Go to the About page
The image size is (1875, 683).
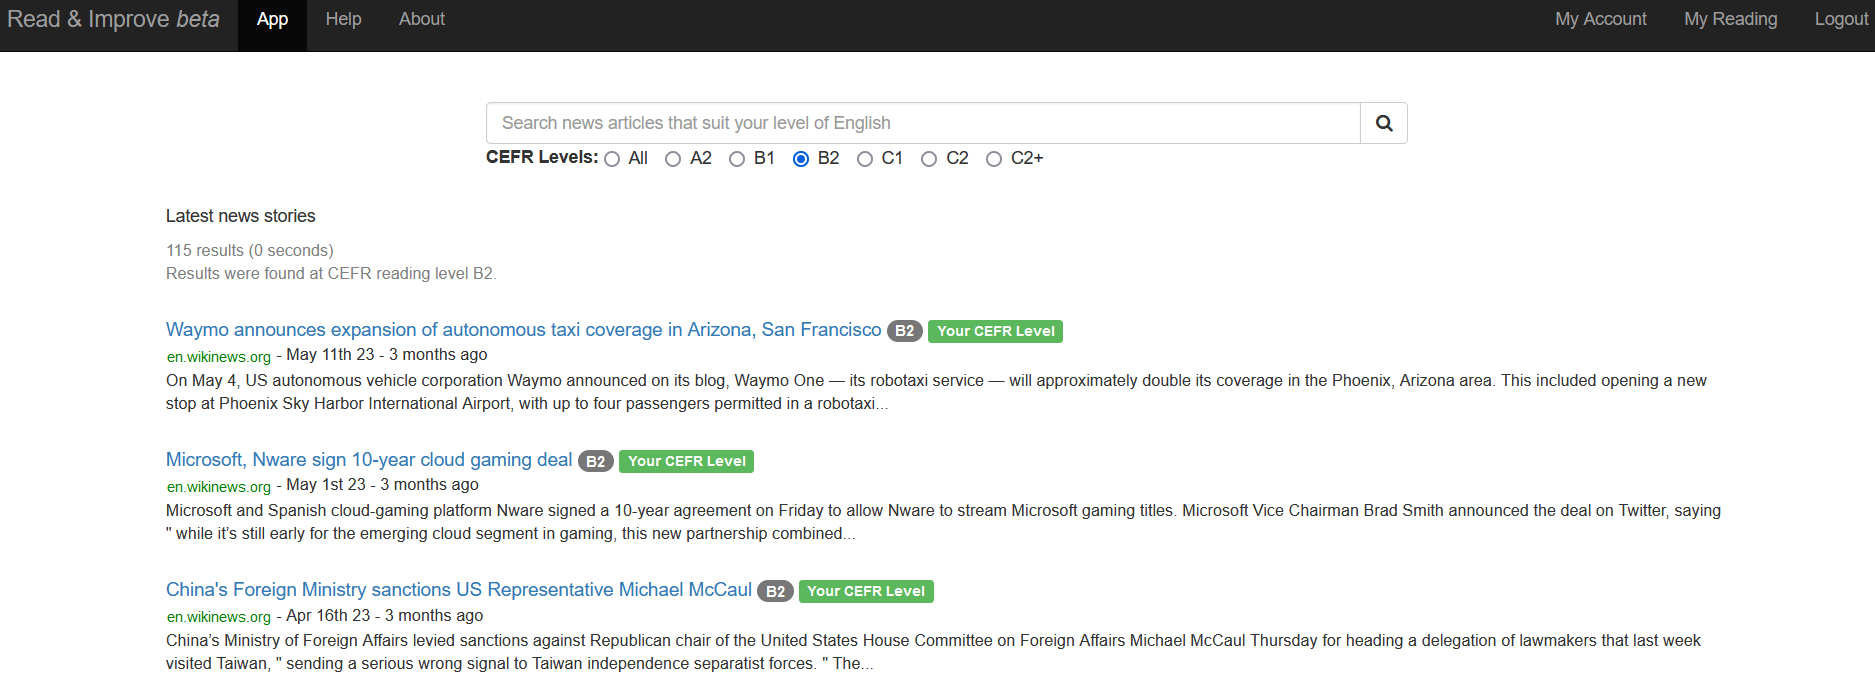[421, 19]
